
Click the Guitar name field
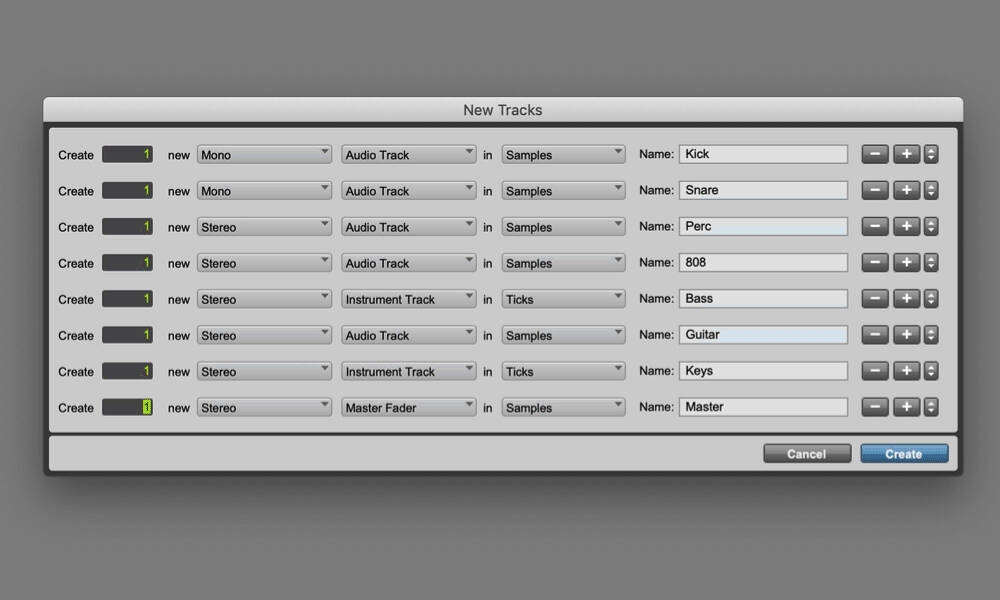click(763, 335)
